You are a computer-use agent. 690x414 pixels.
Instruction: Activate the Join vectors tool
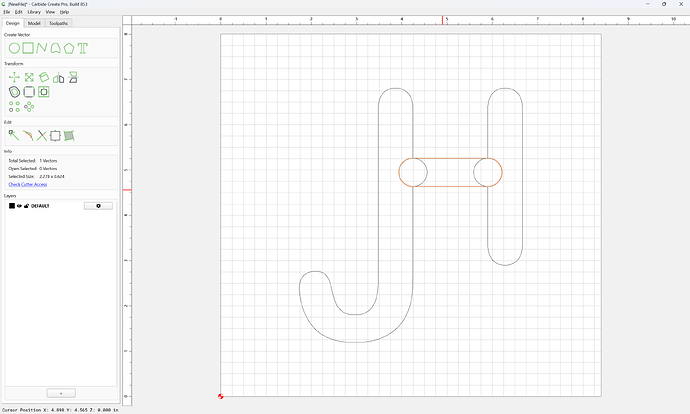[x=28, y=136]
